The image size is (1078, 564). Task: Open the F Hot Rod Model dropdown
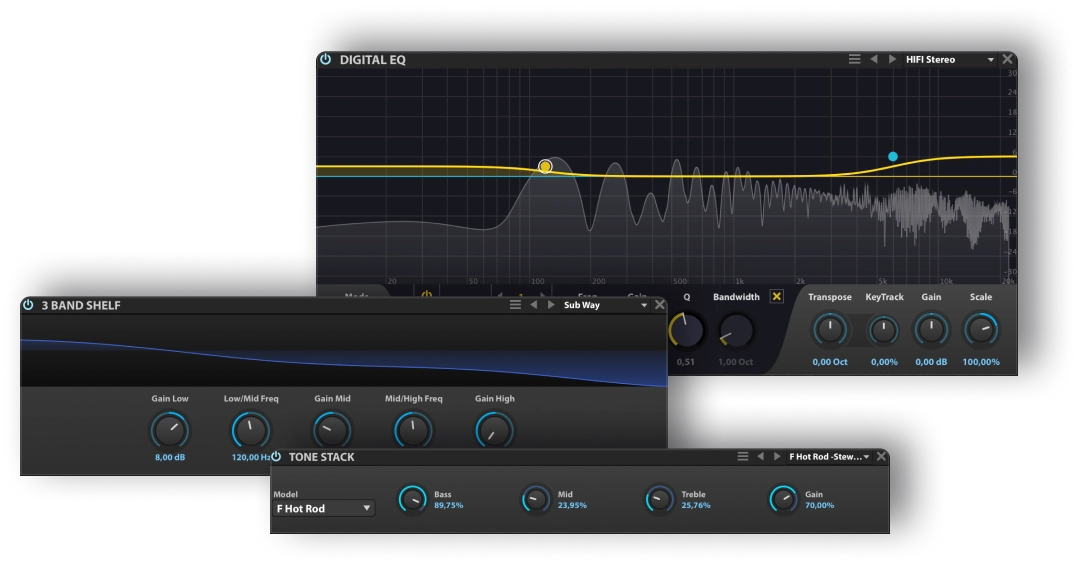(324, 508)
